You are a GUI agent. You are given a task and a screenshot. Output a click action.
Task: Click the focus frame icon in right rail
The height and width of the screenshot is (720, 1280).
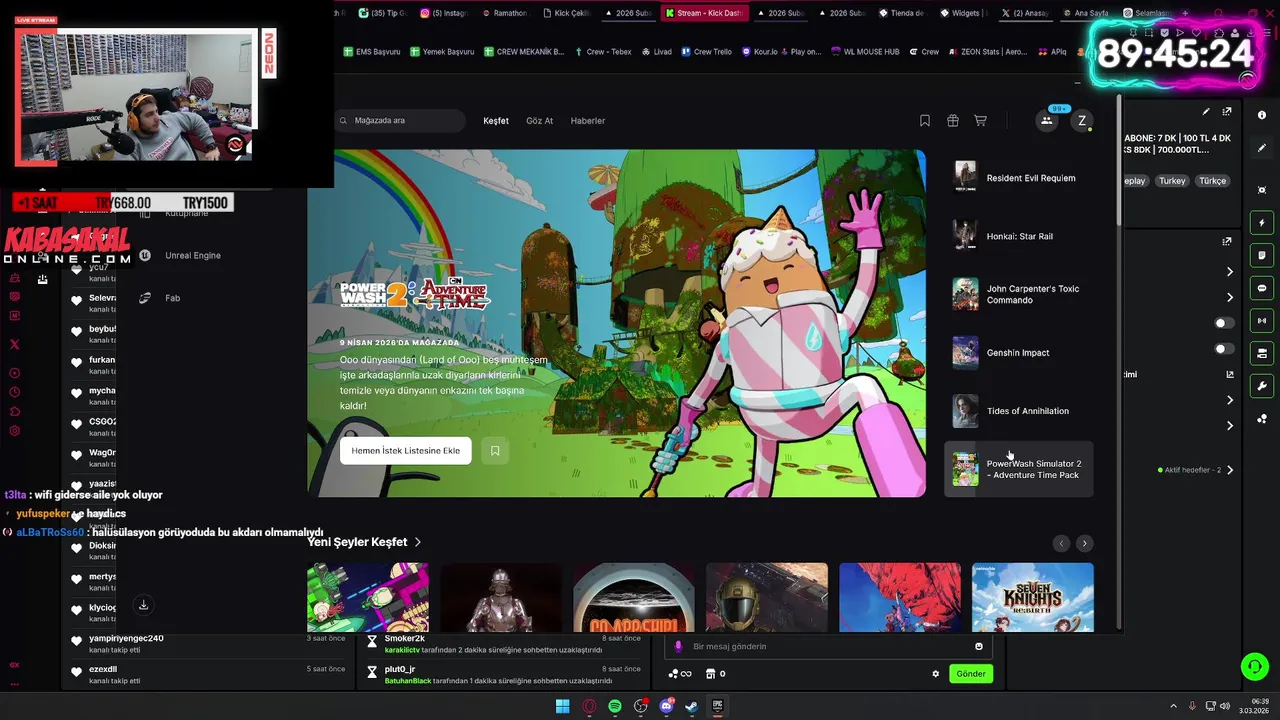pyautogui.click(x=1262, y=190)
